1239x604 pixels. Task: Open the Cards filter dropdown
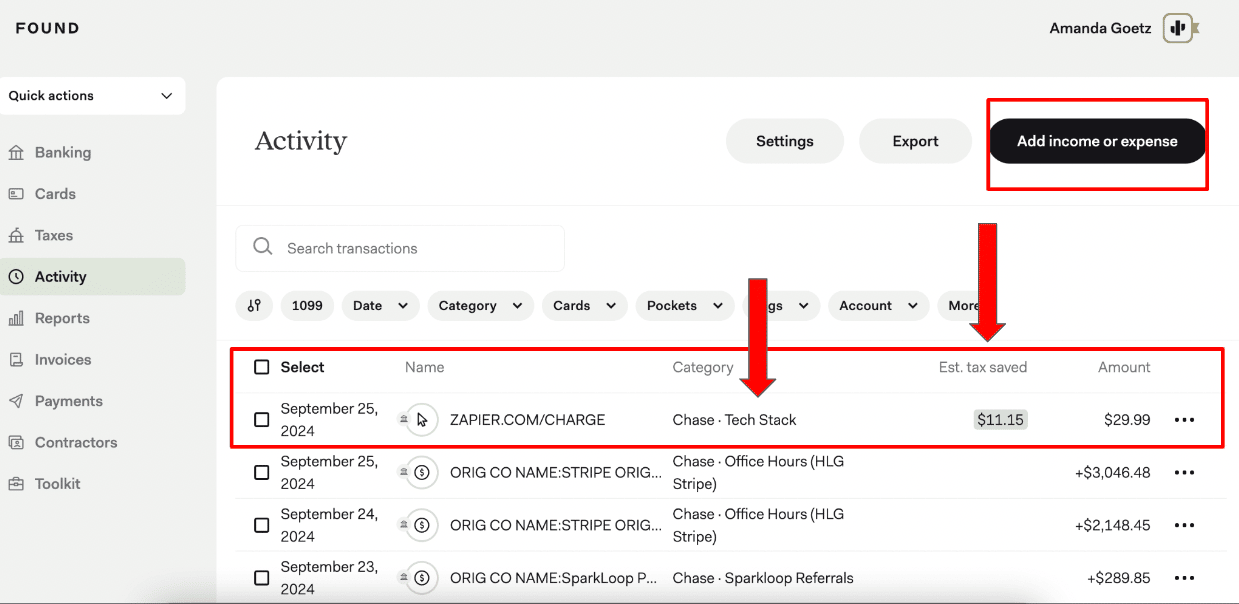pos(585,306)
